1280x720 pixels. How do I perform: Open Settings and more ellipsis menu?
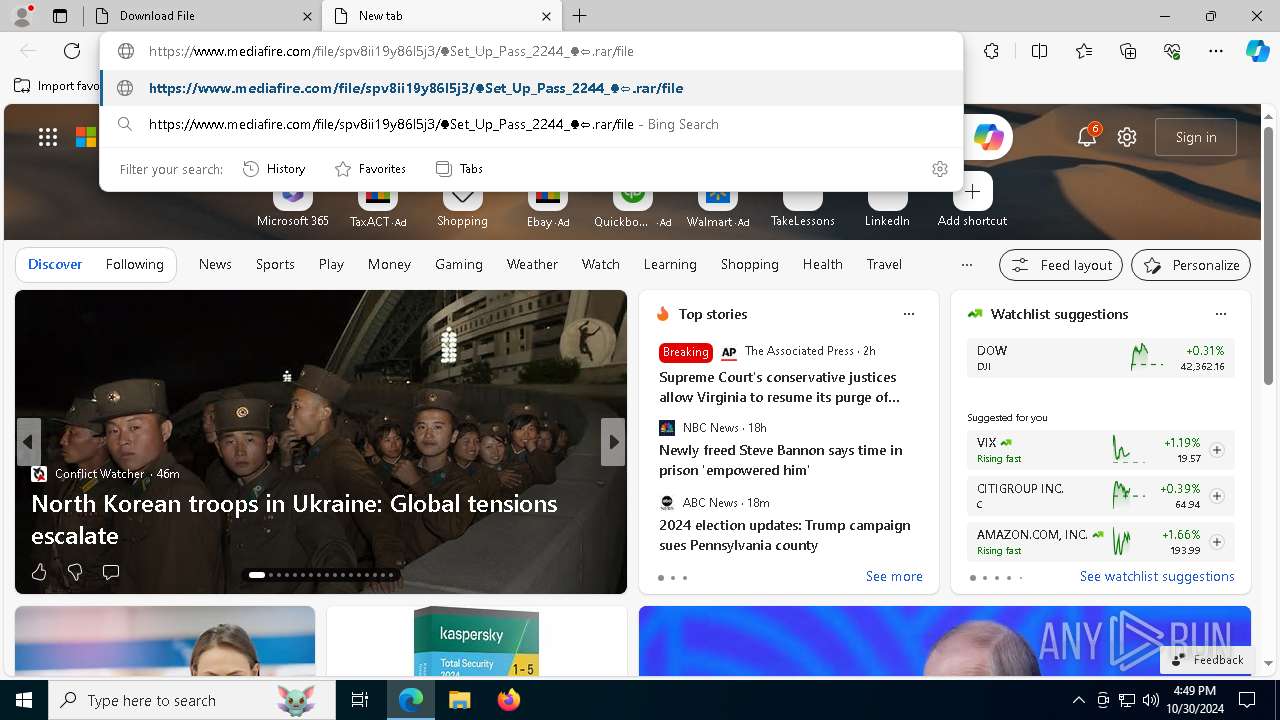tap(1216, 51)
